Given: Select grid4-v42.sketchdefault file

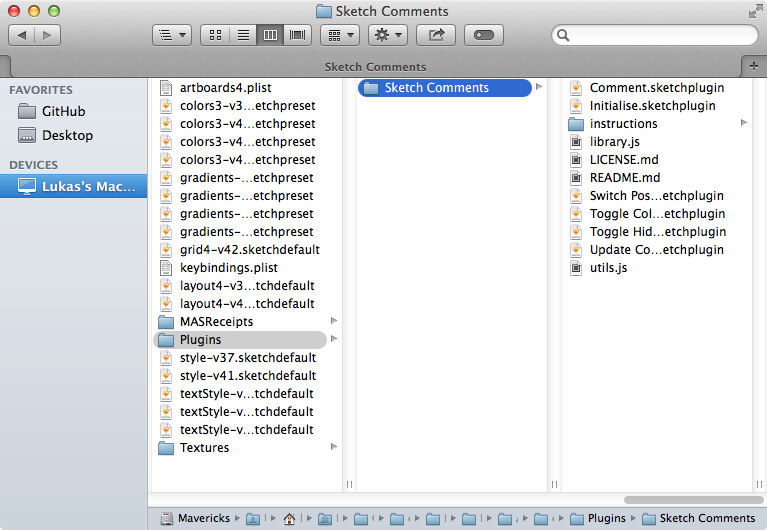Looking at the screenshot, I should click(247, 250).
